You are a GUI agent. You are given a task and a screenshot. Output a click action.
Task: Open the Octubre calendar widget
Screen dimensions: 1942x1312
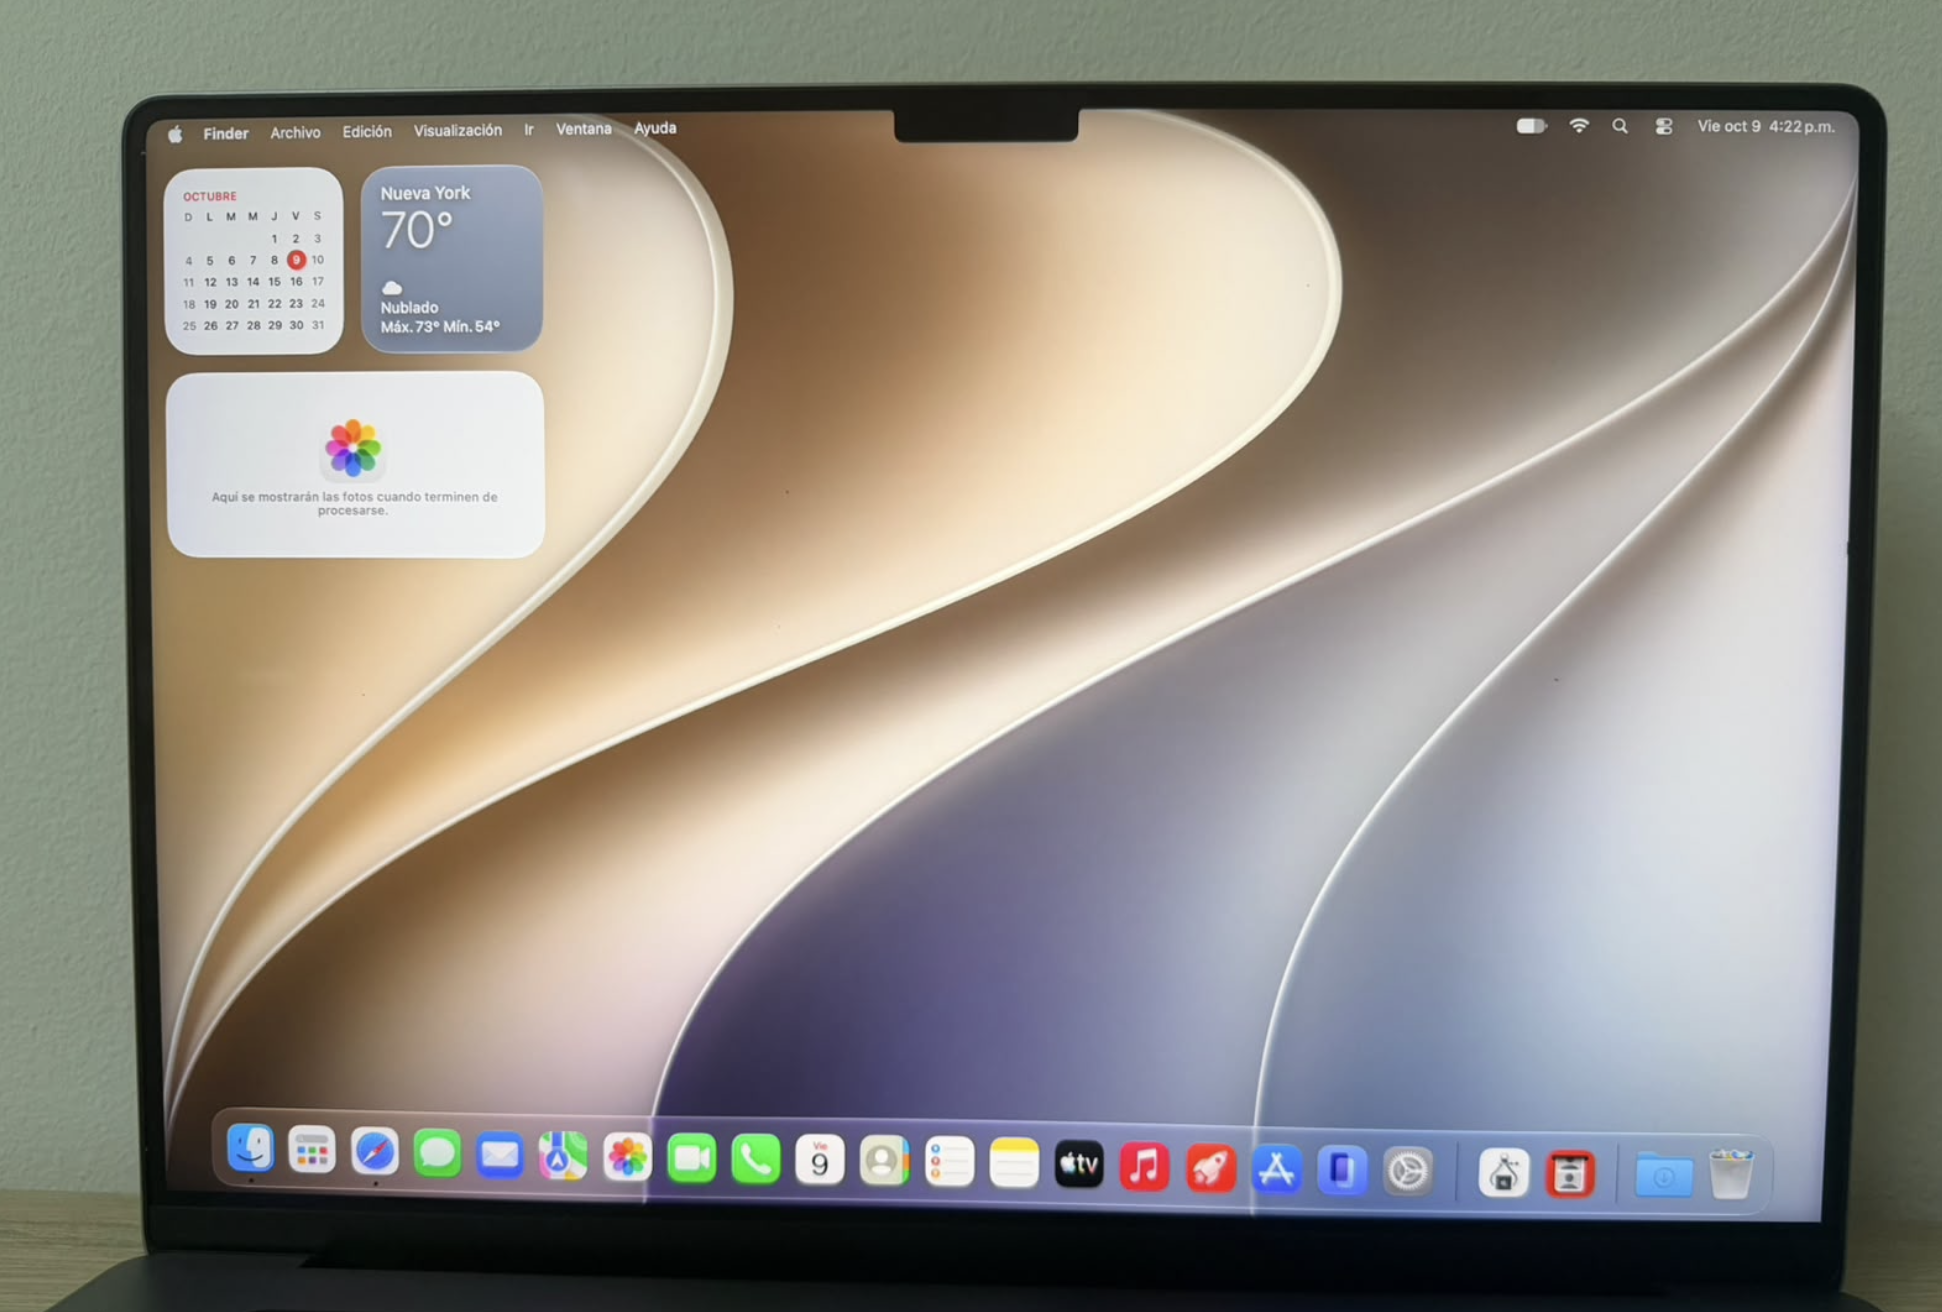click(254, 261)
